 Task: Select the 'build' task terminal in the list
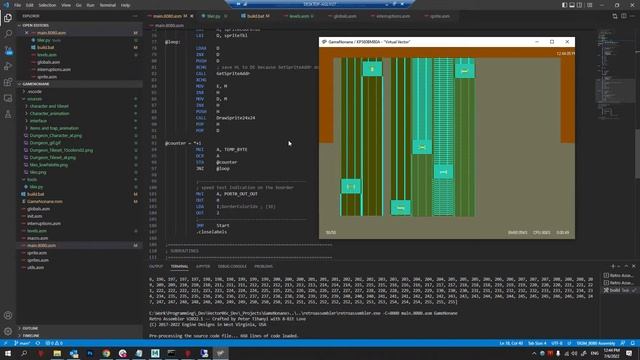[x=619, y=290]
